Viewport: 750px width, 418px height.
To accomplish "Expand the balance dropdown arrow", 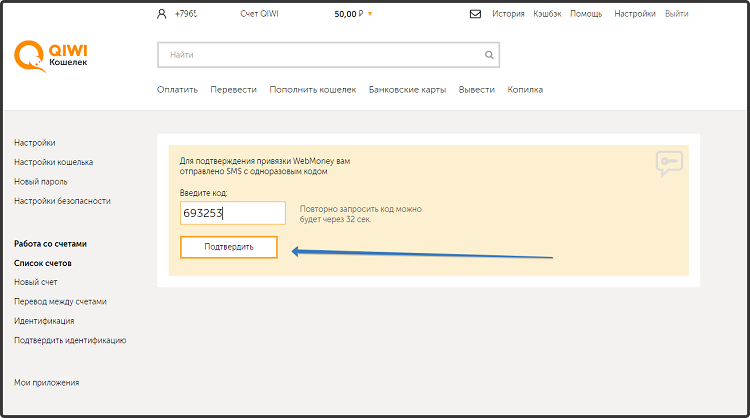I will tap(370, 14).
